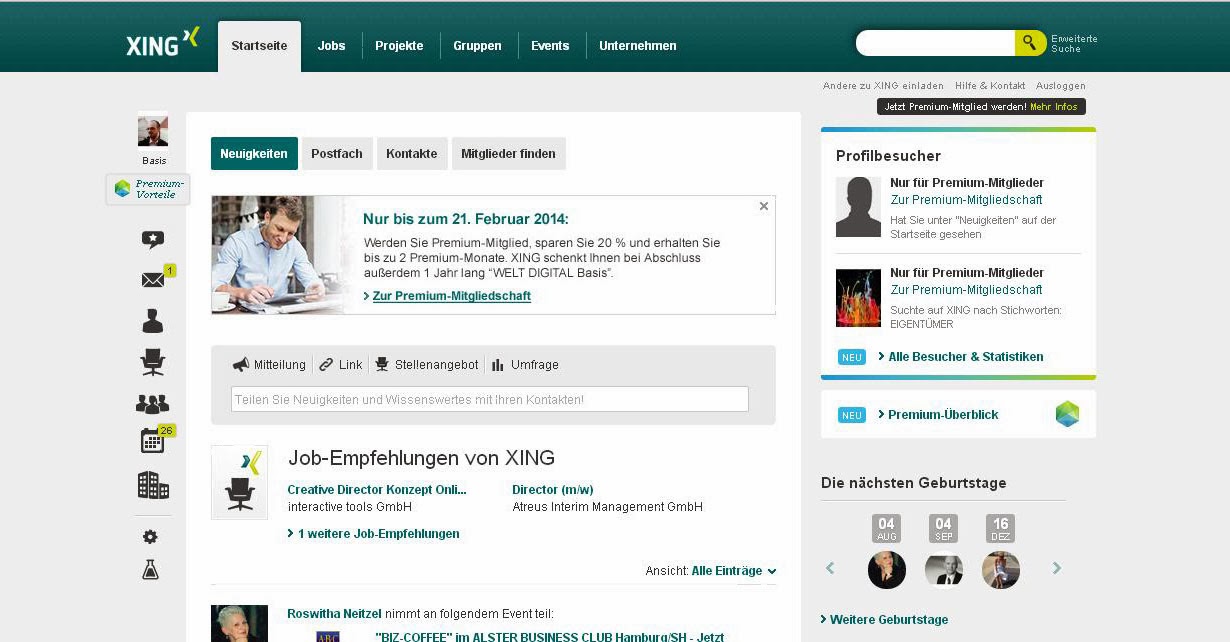Click the Teilen Sie Neuigkeiten status field
Screen dimensions: 1230x642
(490, 399)
